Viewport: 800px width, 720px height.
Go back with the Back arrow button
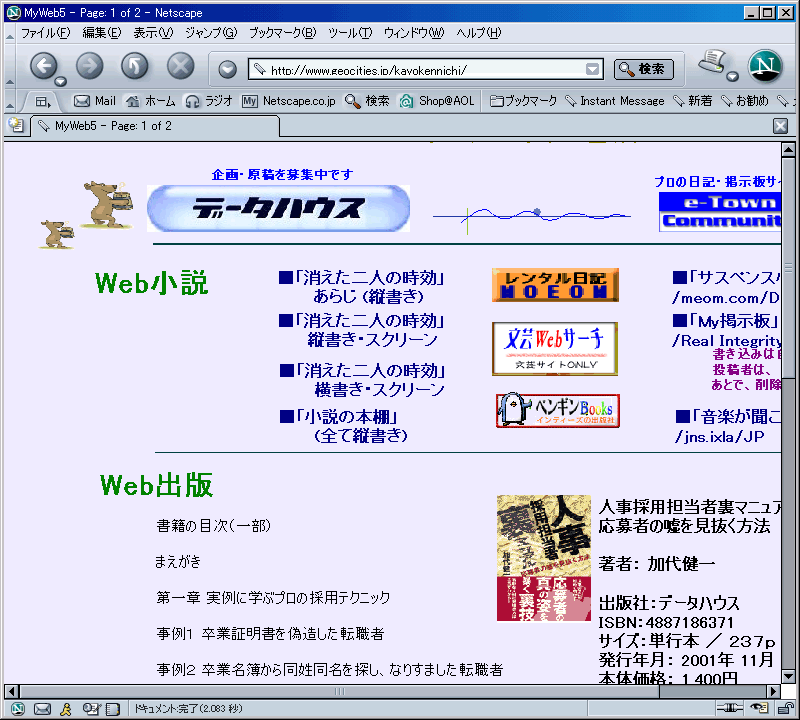(43, 66)
